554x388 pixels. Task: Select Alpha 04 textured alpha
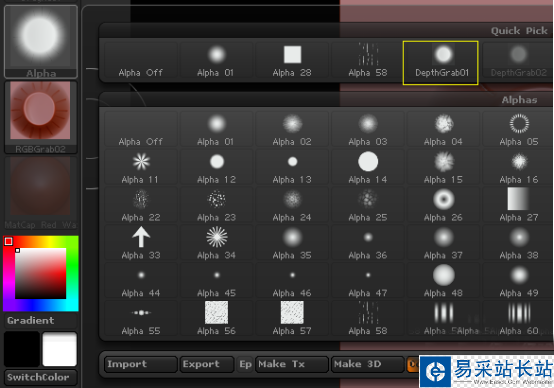point(443,129)
